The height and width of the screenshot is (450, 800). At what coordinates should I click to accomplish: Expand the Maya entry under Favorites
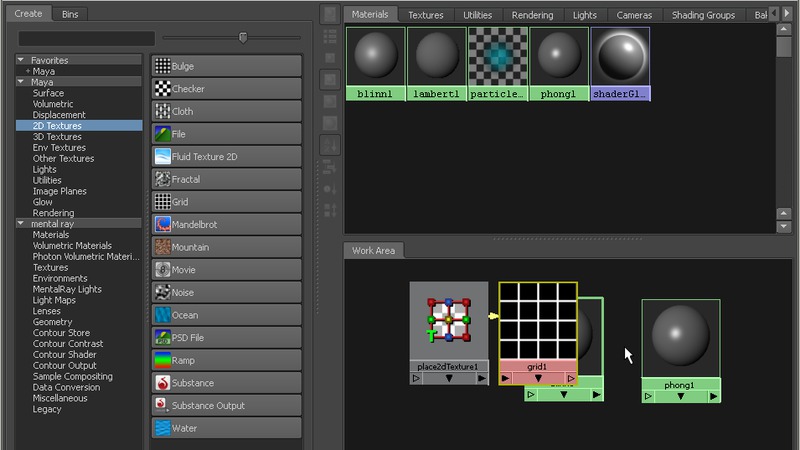27,71
